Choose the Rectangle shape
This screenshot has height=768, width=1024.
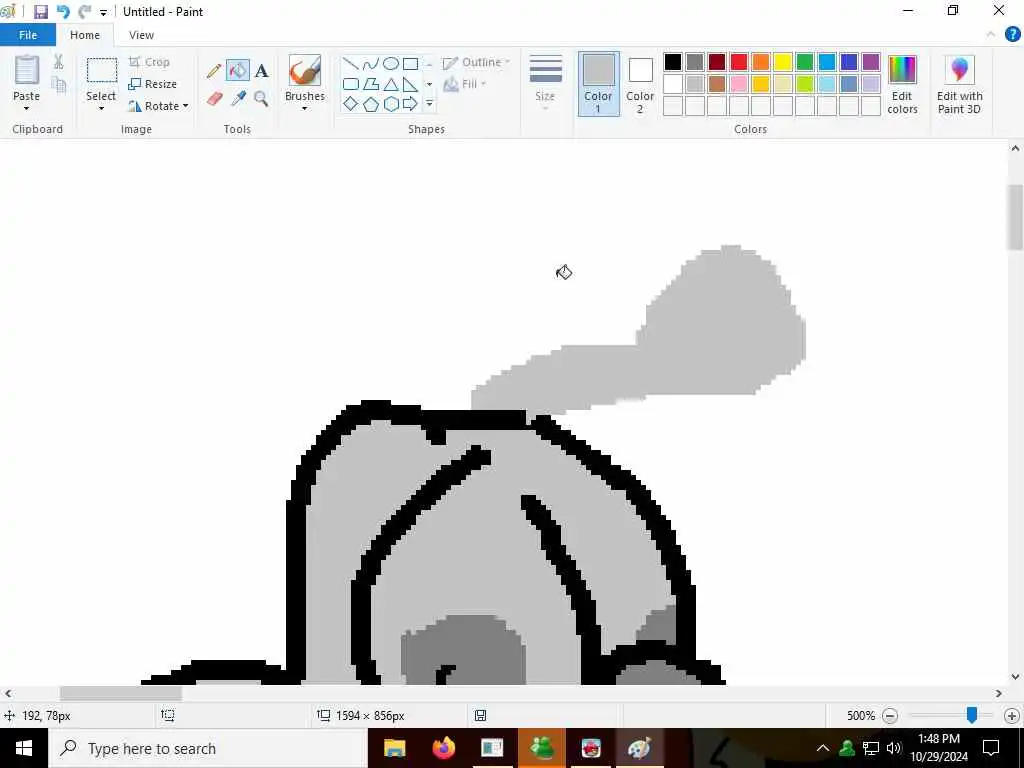point(410,64)
